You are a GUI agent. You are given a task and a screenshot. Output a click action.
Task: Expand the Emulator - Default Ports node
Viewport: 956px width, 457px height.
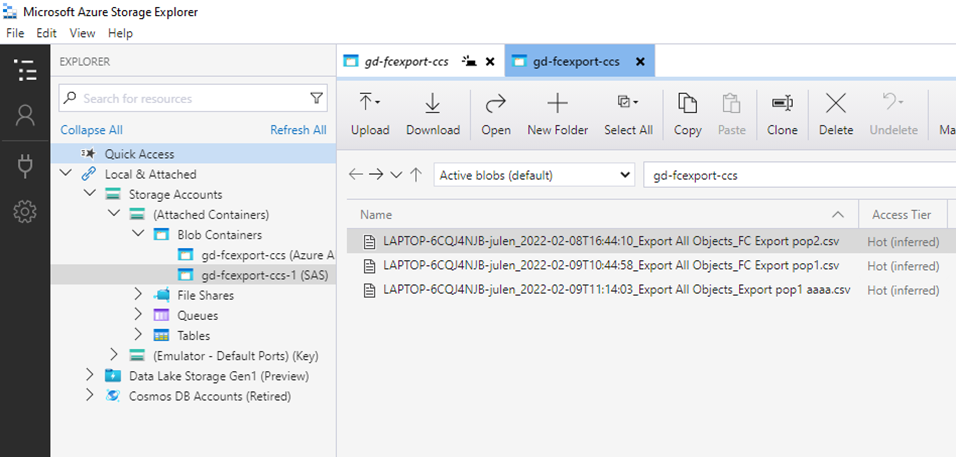click(x=114, y=355)
